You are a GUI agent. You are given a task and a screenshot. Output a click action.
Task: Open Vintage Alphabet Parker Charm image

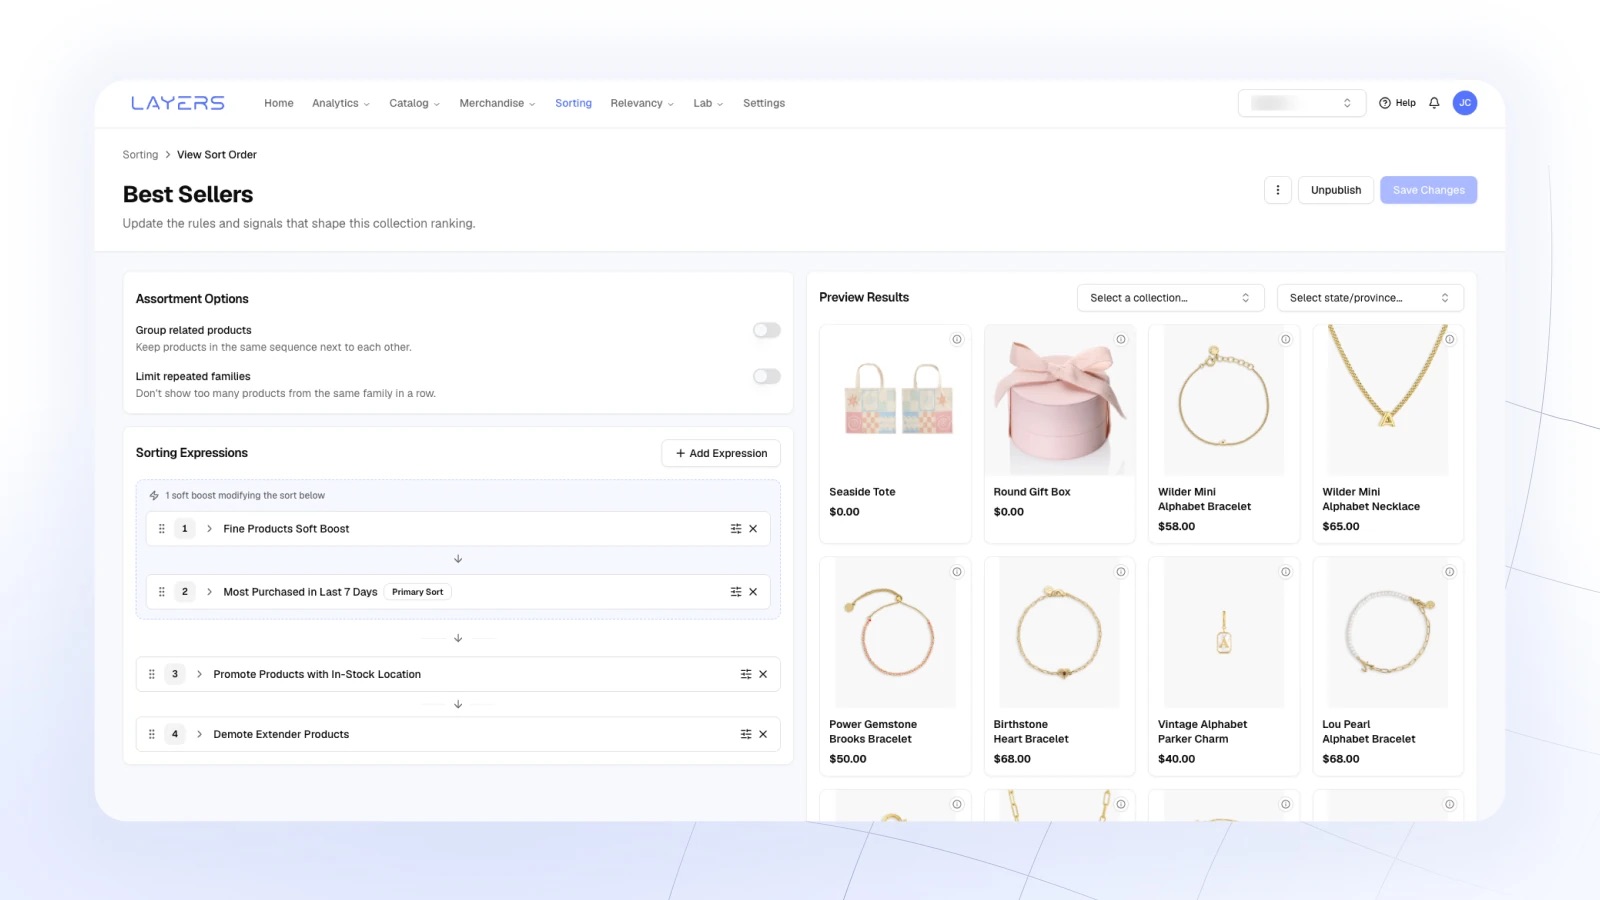[x=1224, y=633]
